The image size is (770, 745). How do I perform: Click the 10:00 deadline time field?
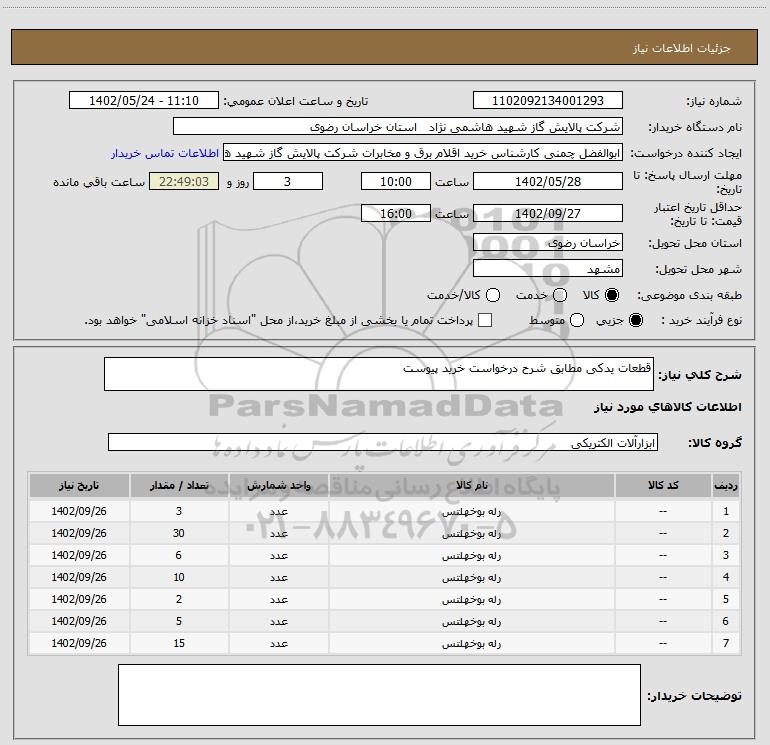(x=395, y=181)
